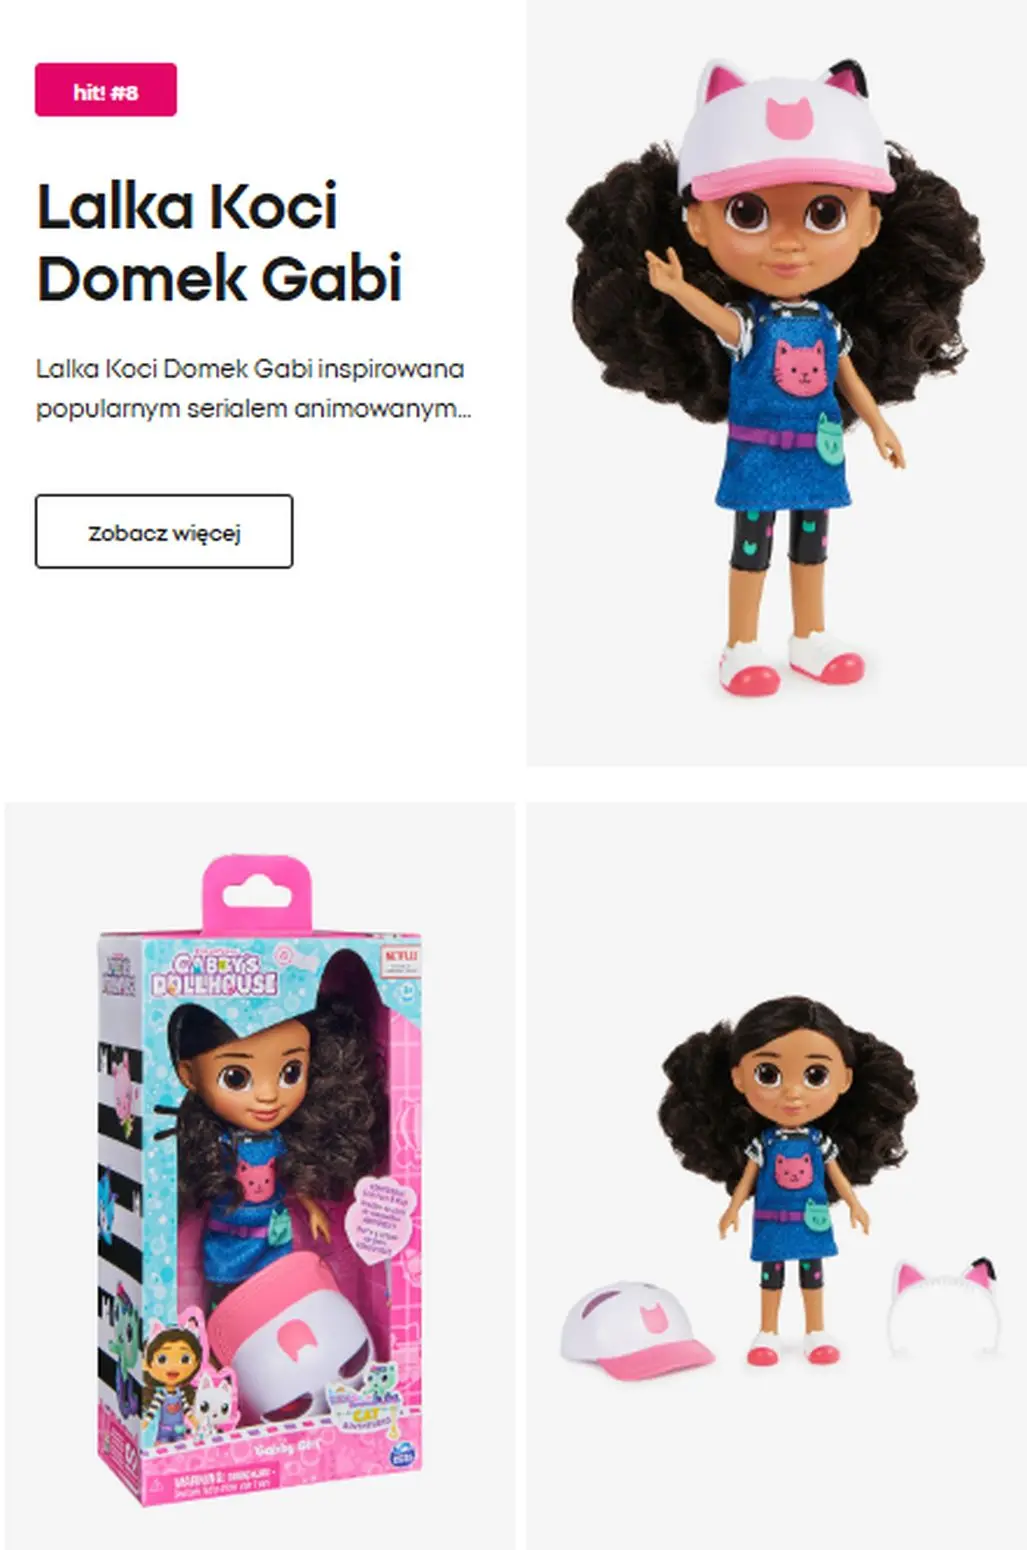Click the pink cat emblem on large doll's dress
This screenshot has width=1027, height=1550.
click(802, 368)
